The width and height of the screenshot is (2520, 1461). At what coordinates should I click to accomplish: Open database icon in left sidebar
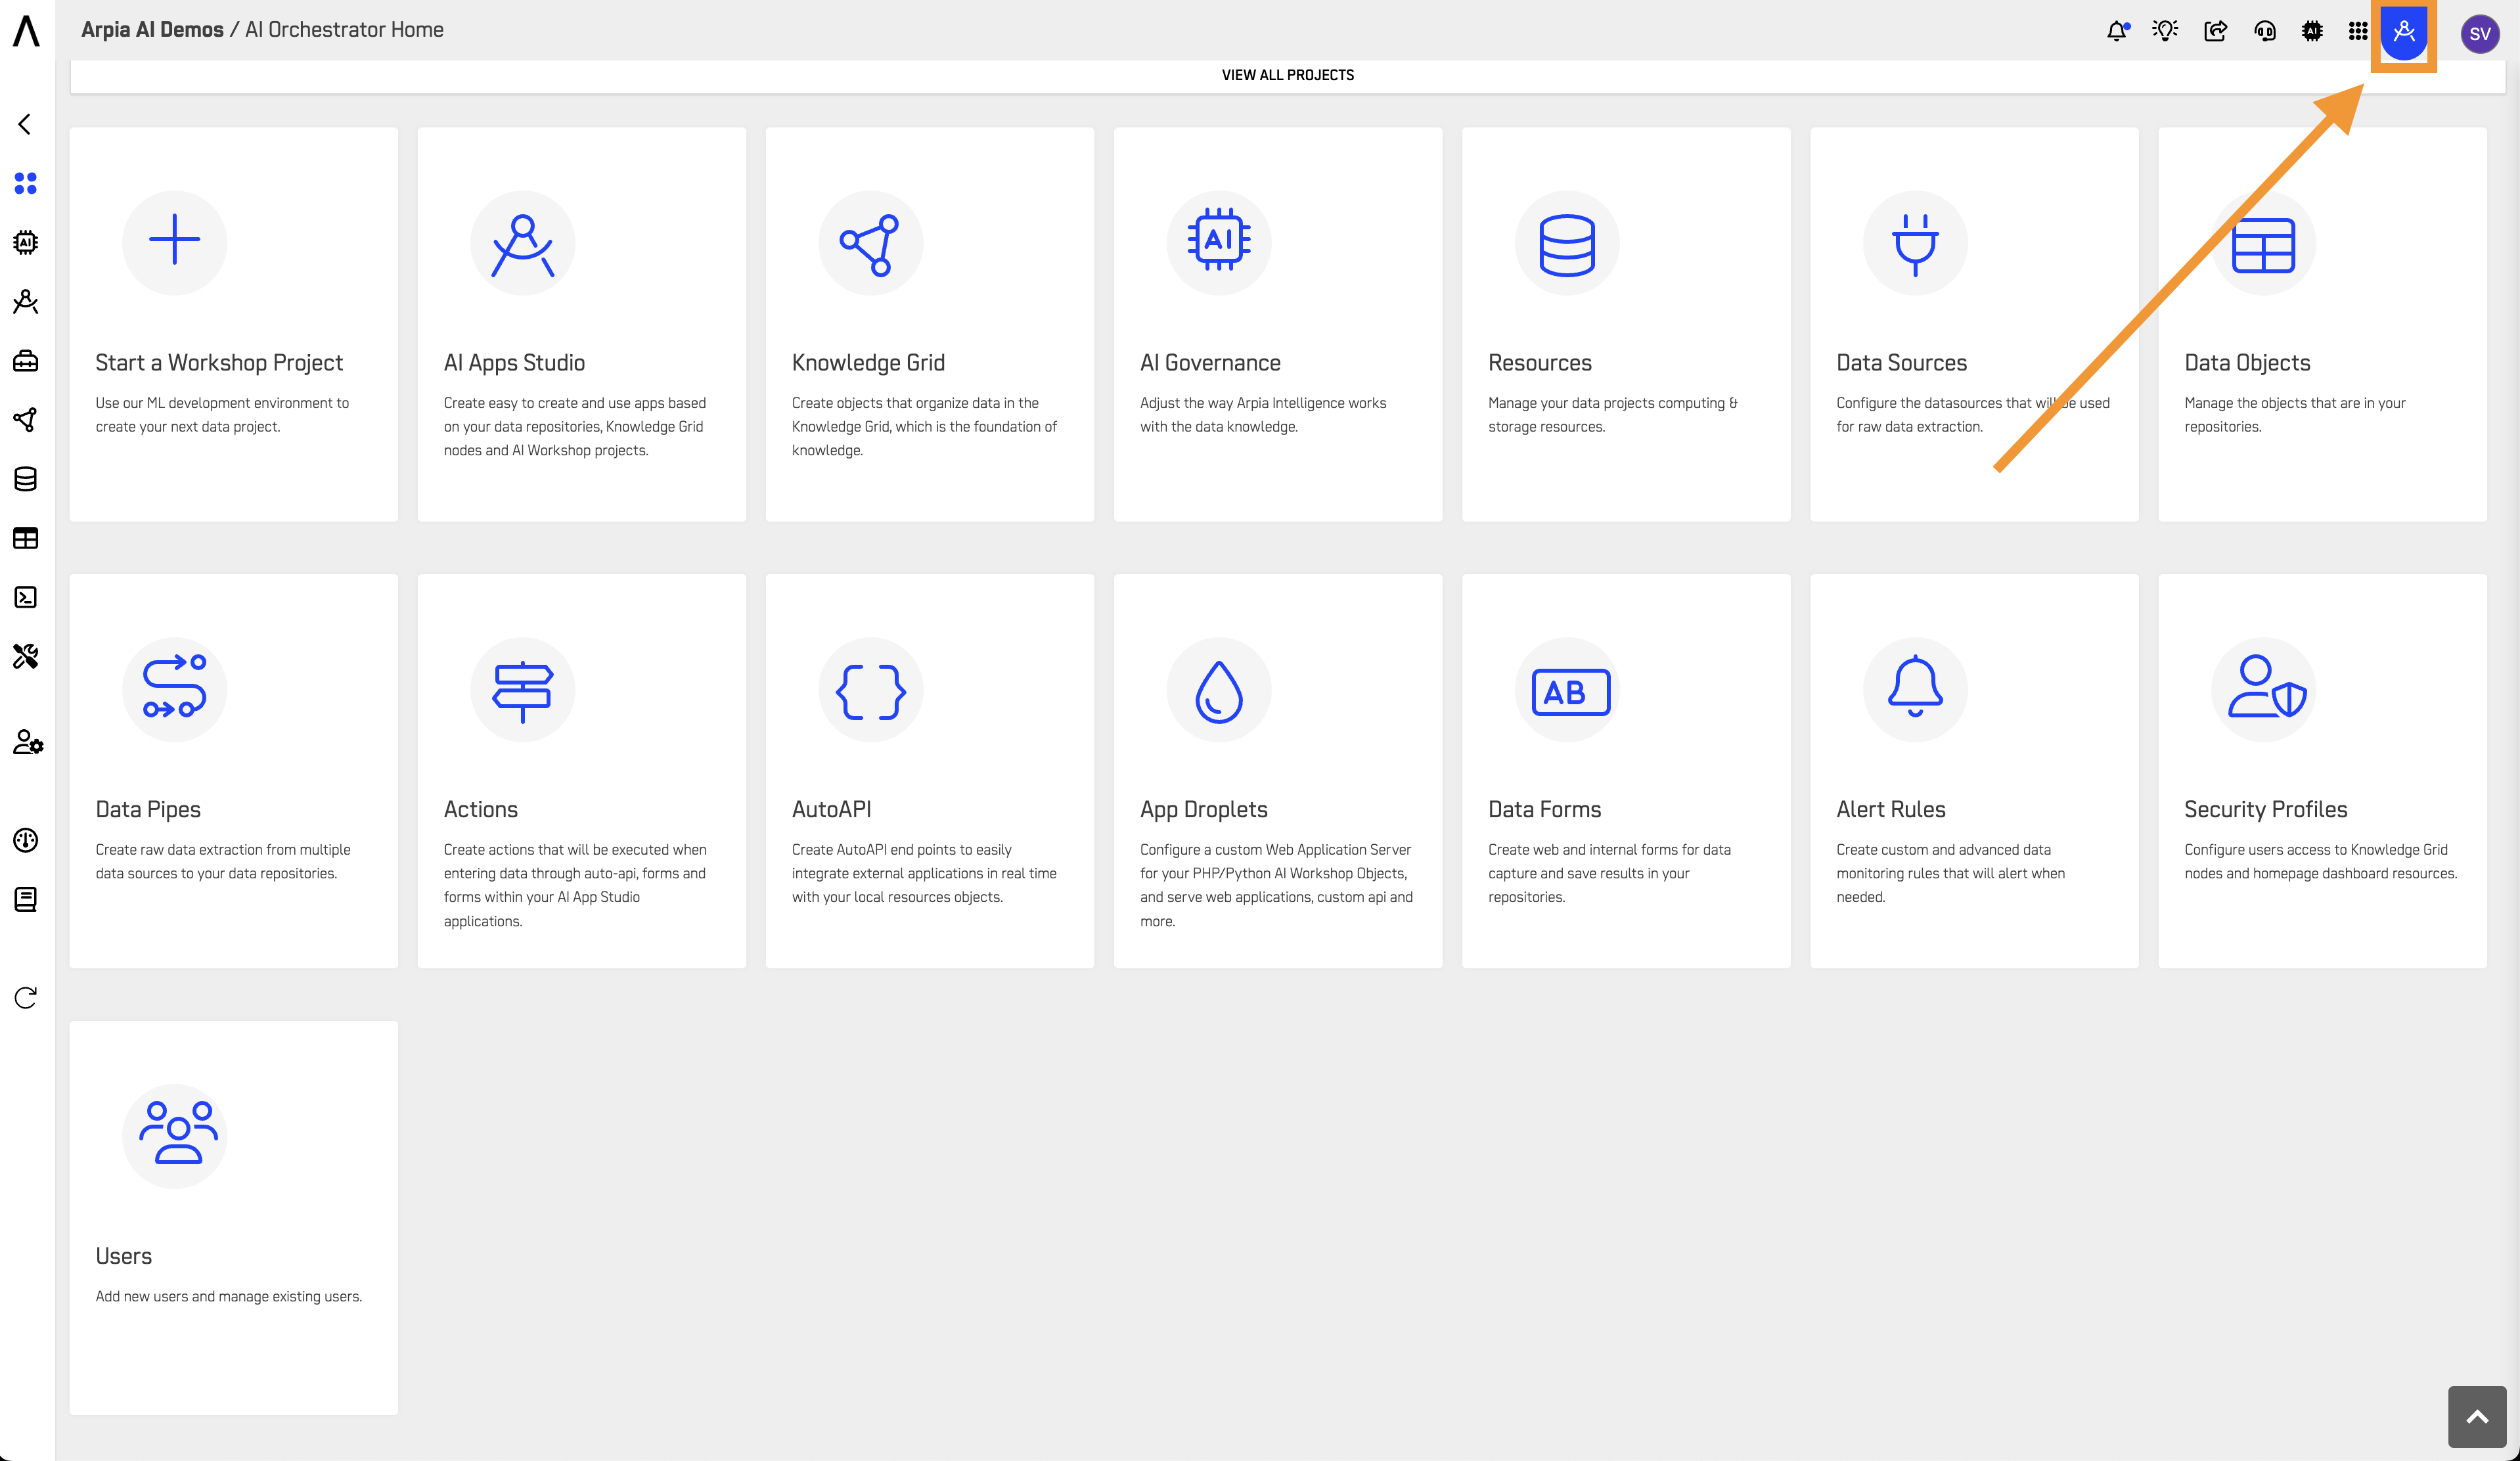pos(26,479)
